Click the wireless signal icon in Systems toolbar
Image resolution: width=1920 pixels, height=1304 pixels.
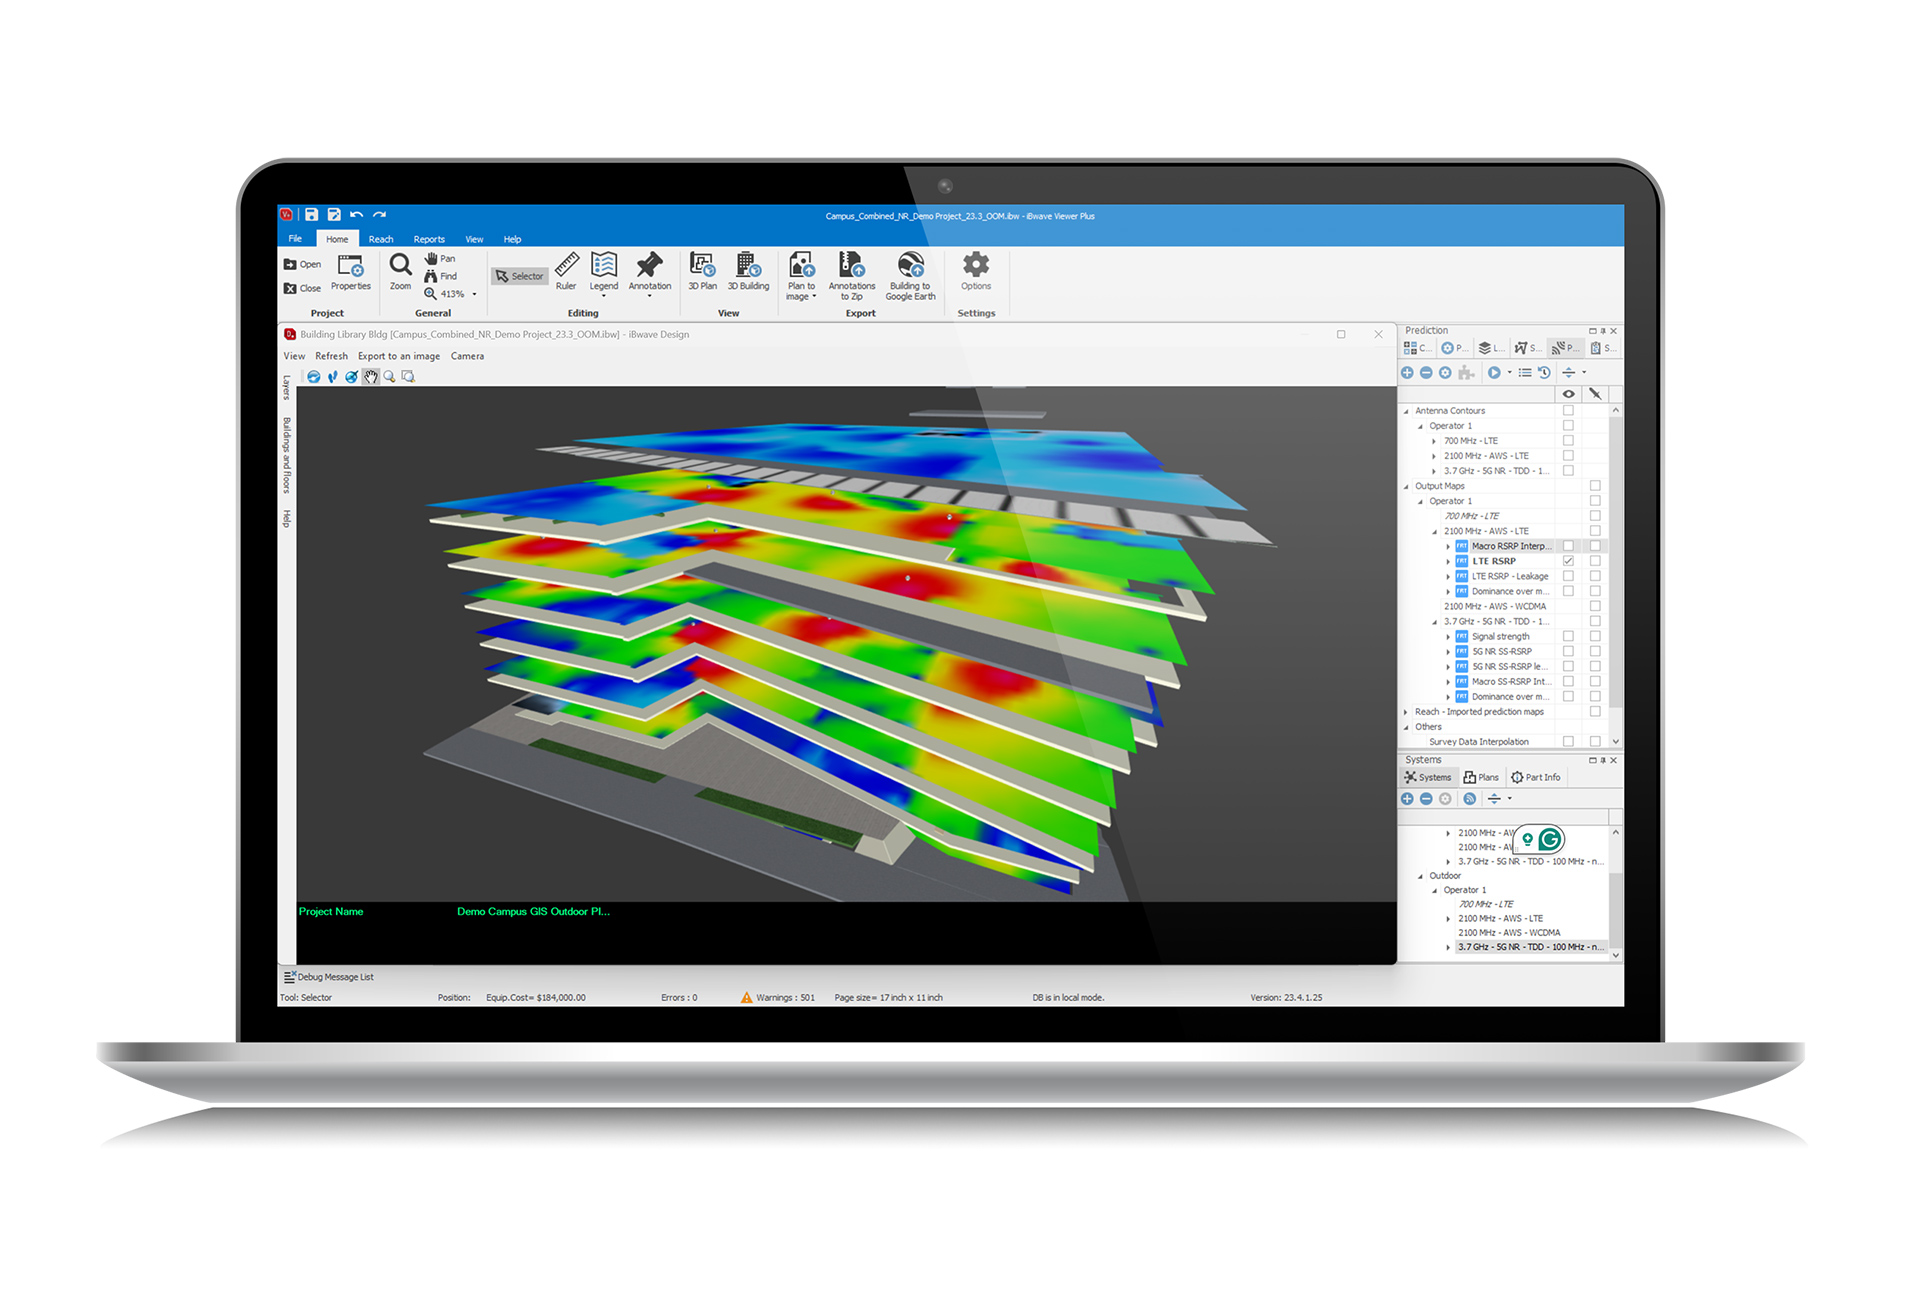click(1469, 799)
